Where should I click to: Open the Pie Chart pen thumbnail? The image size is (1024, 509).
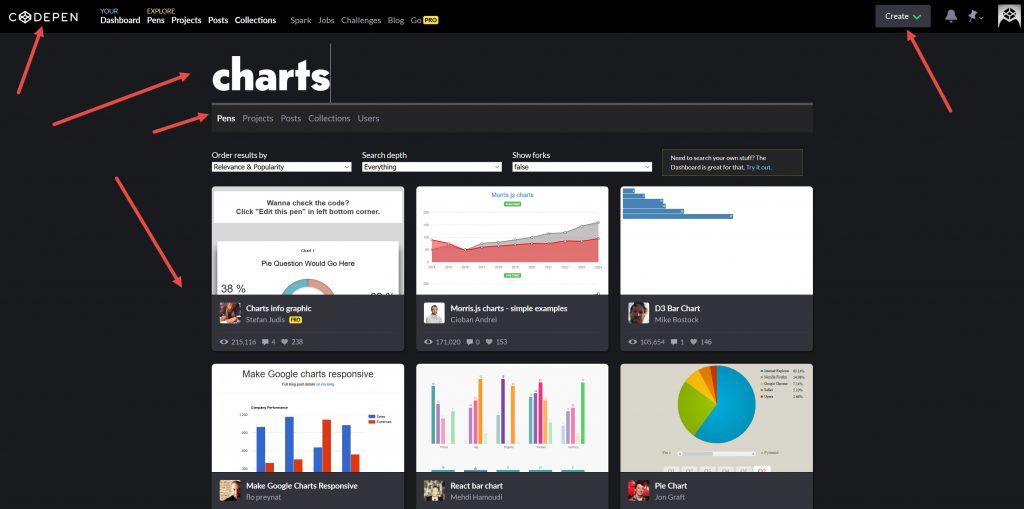click(x=716, y=417)
